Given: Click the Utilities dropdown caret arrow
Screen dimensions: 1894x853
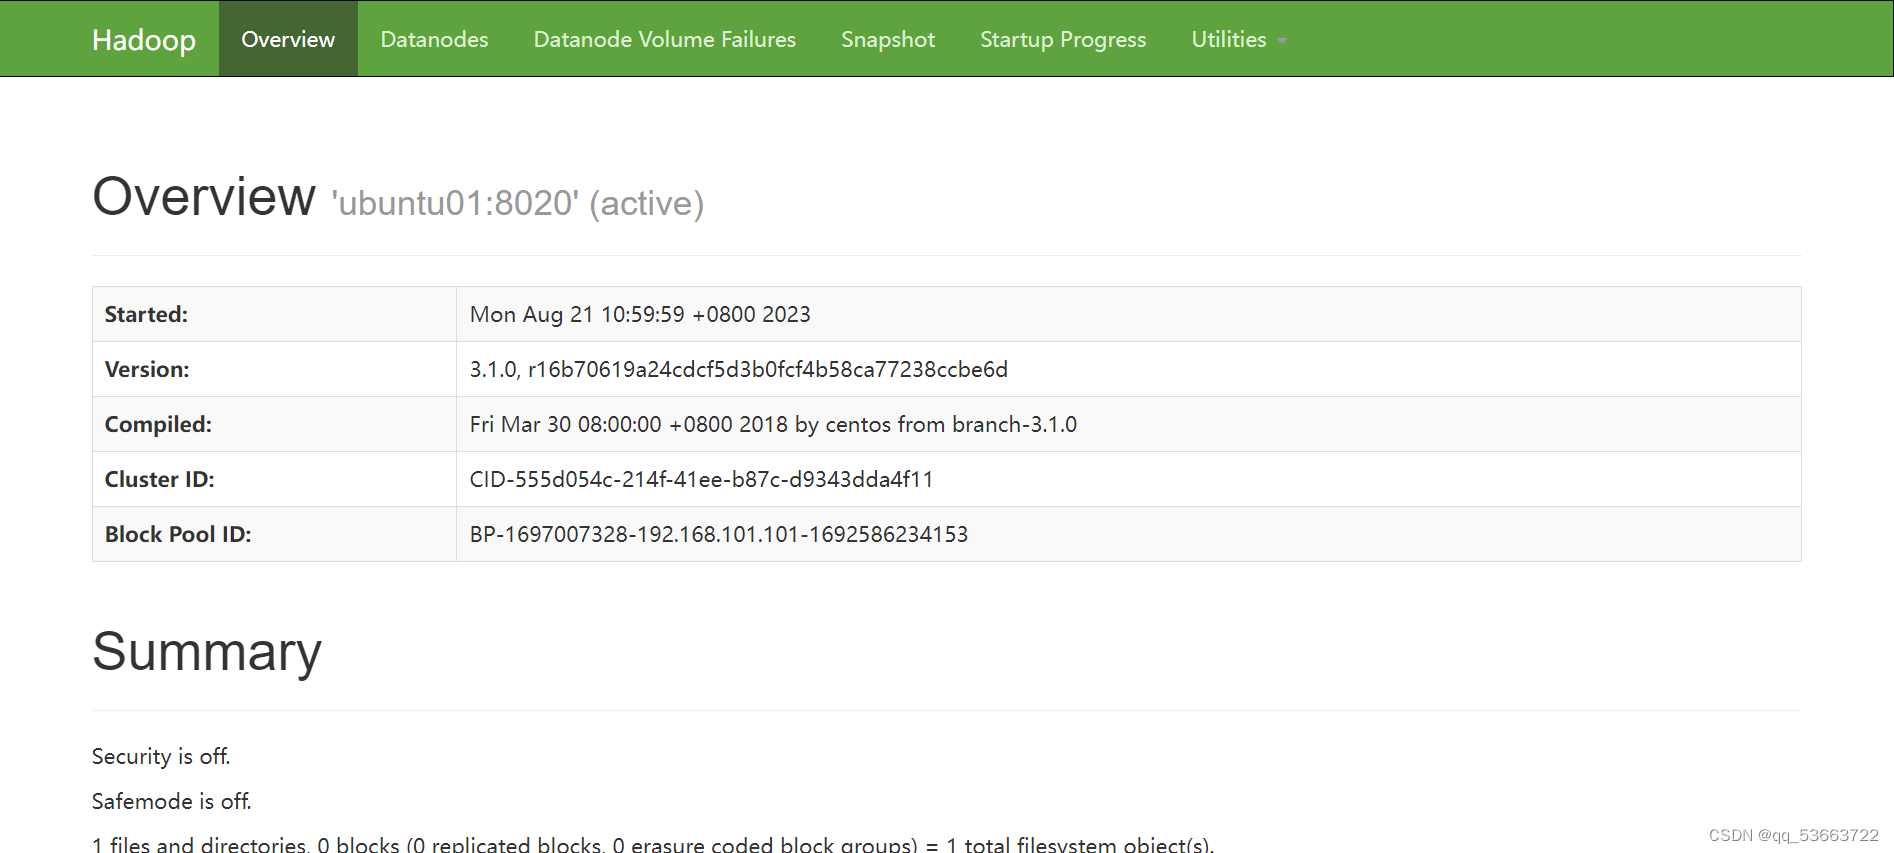Looking at the screenshot, I should [1282, 41].
